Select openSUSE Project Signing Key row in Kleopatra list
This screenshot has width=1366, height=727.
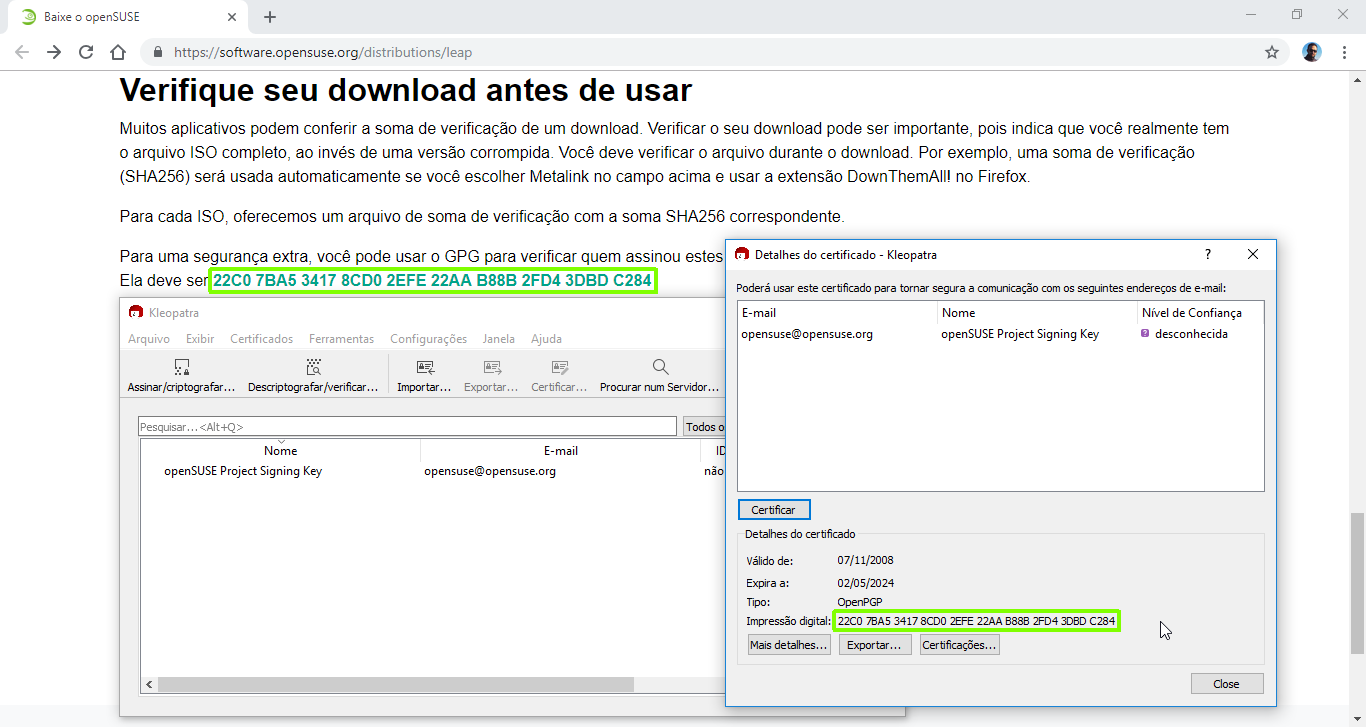[x=432, y=471]
